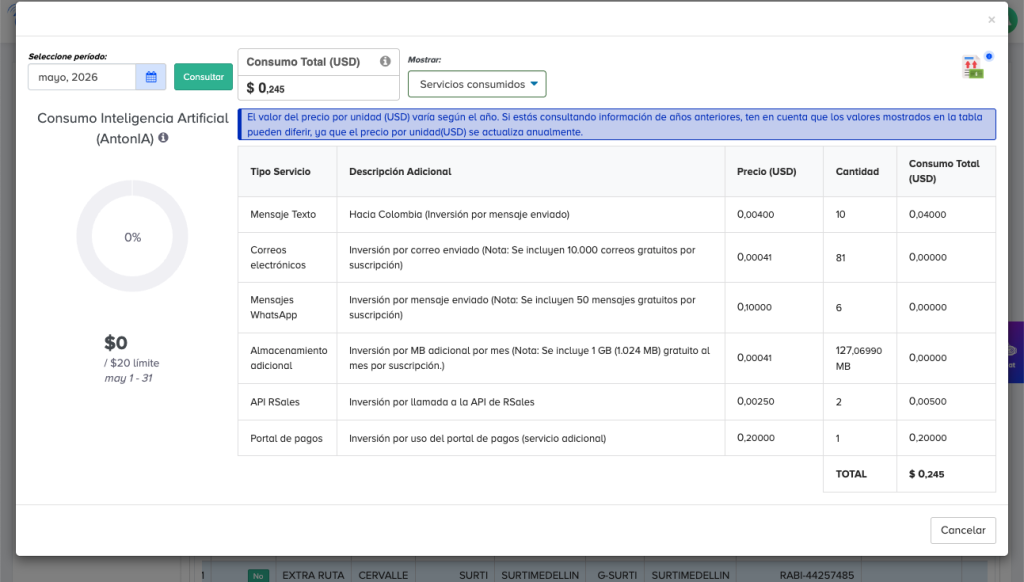Click the description about 1 GB gratuito storage
The image size is (1024, 582).
tap(529, 358)
